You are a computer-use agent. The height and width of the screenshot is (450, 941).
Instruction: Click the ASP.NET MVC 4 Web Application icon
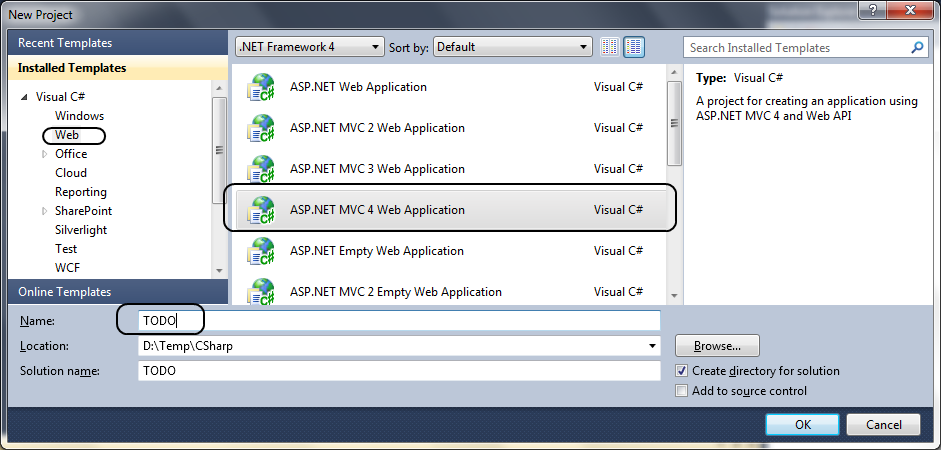[260, 211]
